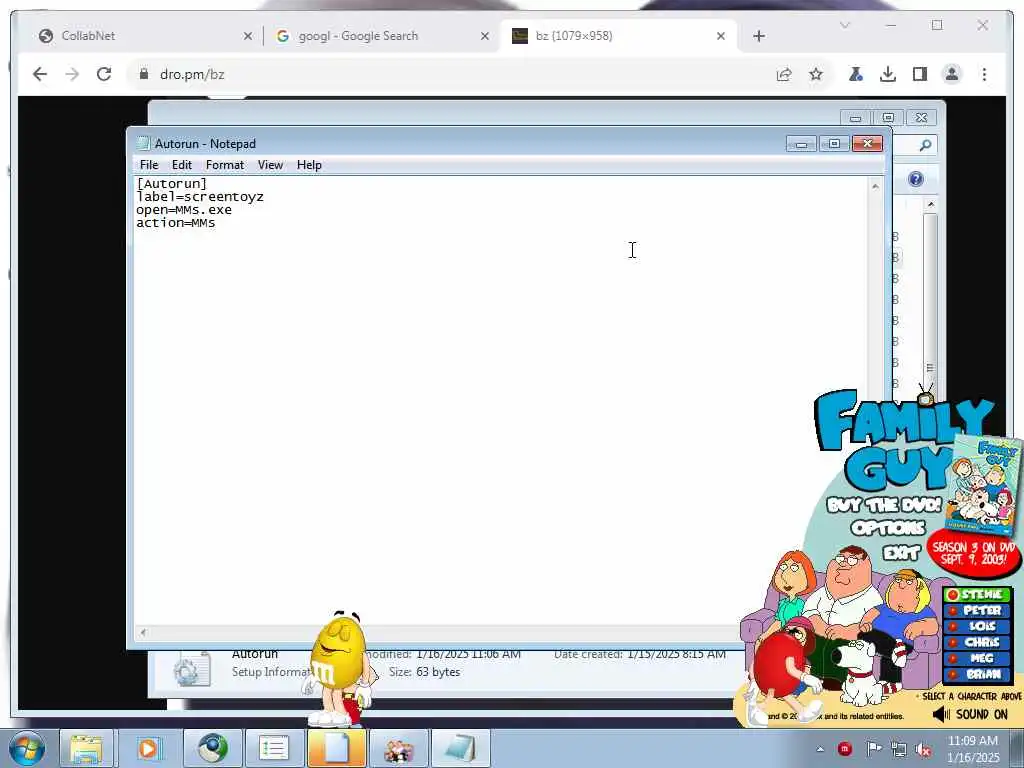Select the PETER character option
Screen dimensions: 1024x768
[x=977, y=611]
